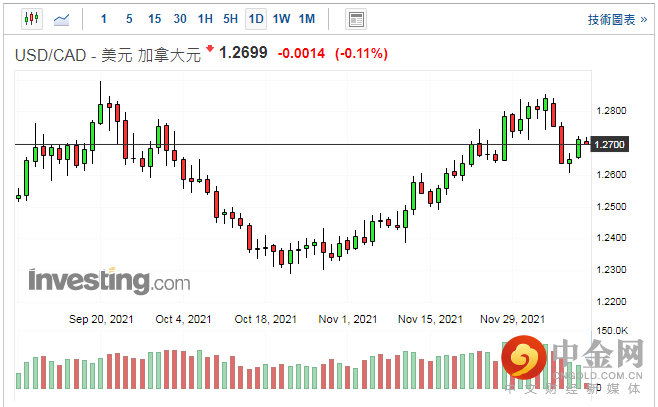This screenshot has width=658, height=407.
Task: Open the 技術圖表 technical chart link
Action: click(x=617, y=20)
